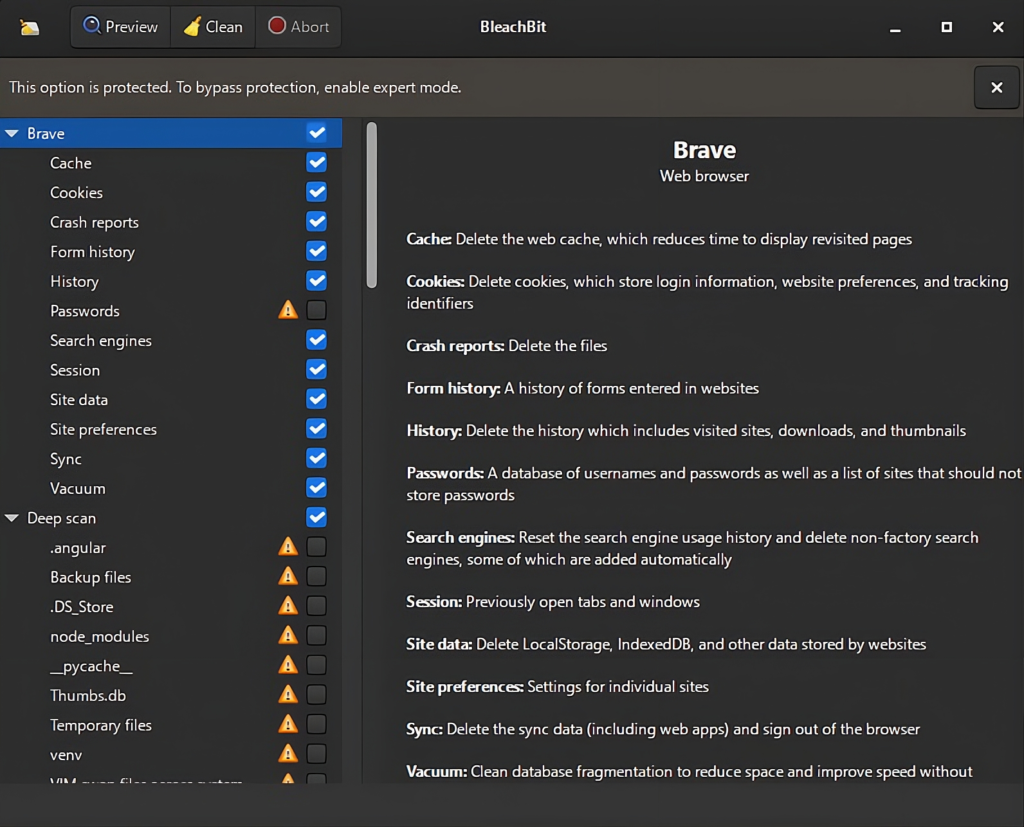Click the warning icon beside venv
Viewport: 1024px width, 827px height.
[288, 754]
